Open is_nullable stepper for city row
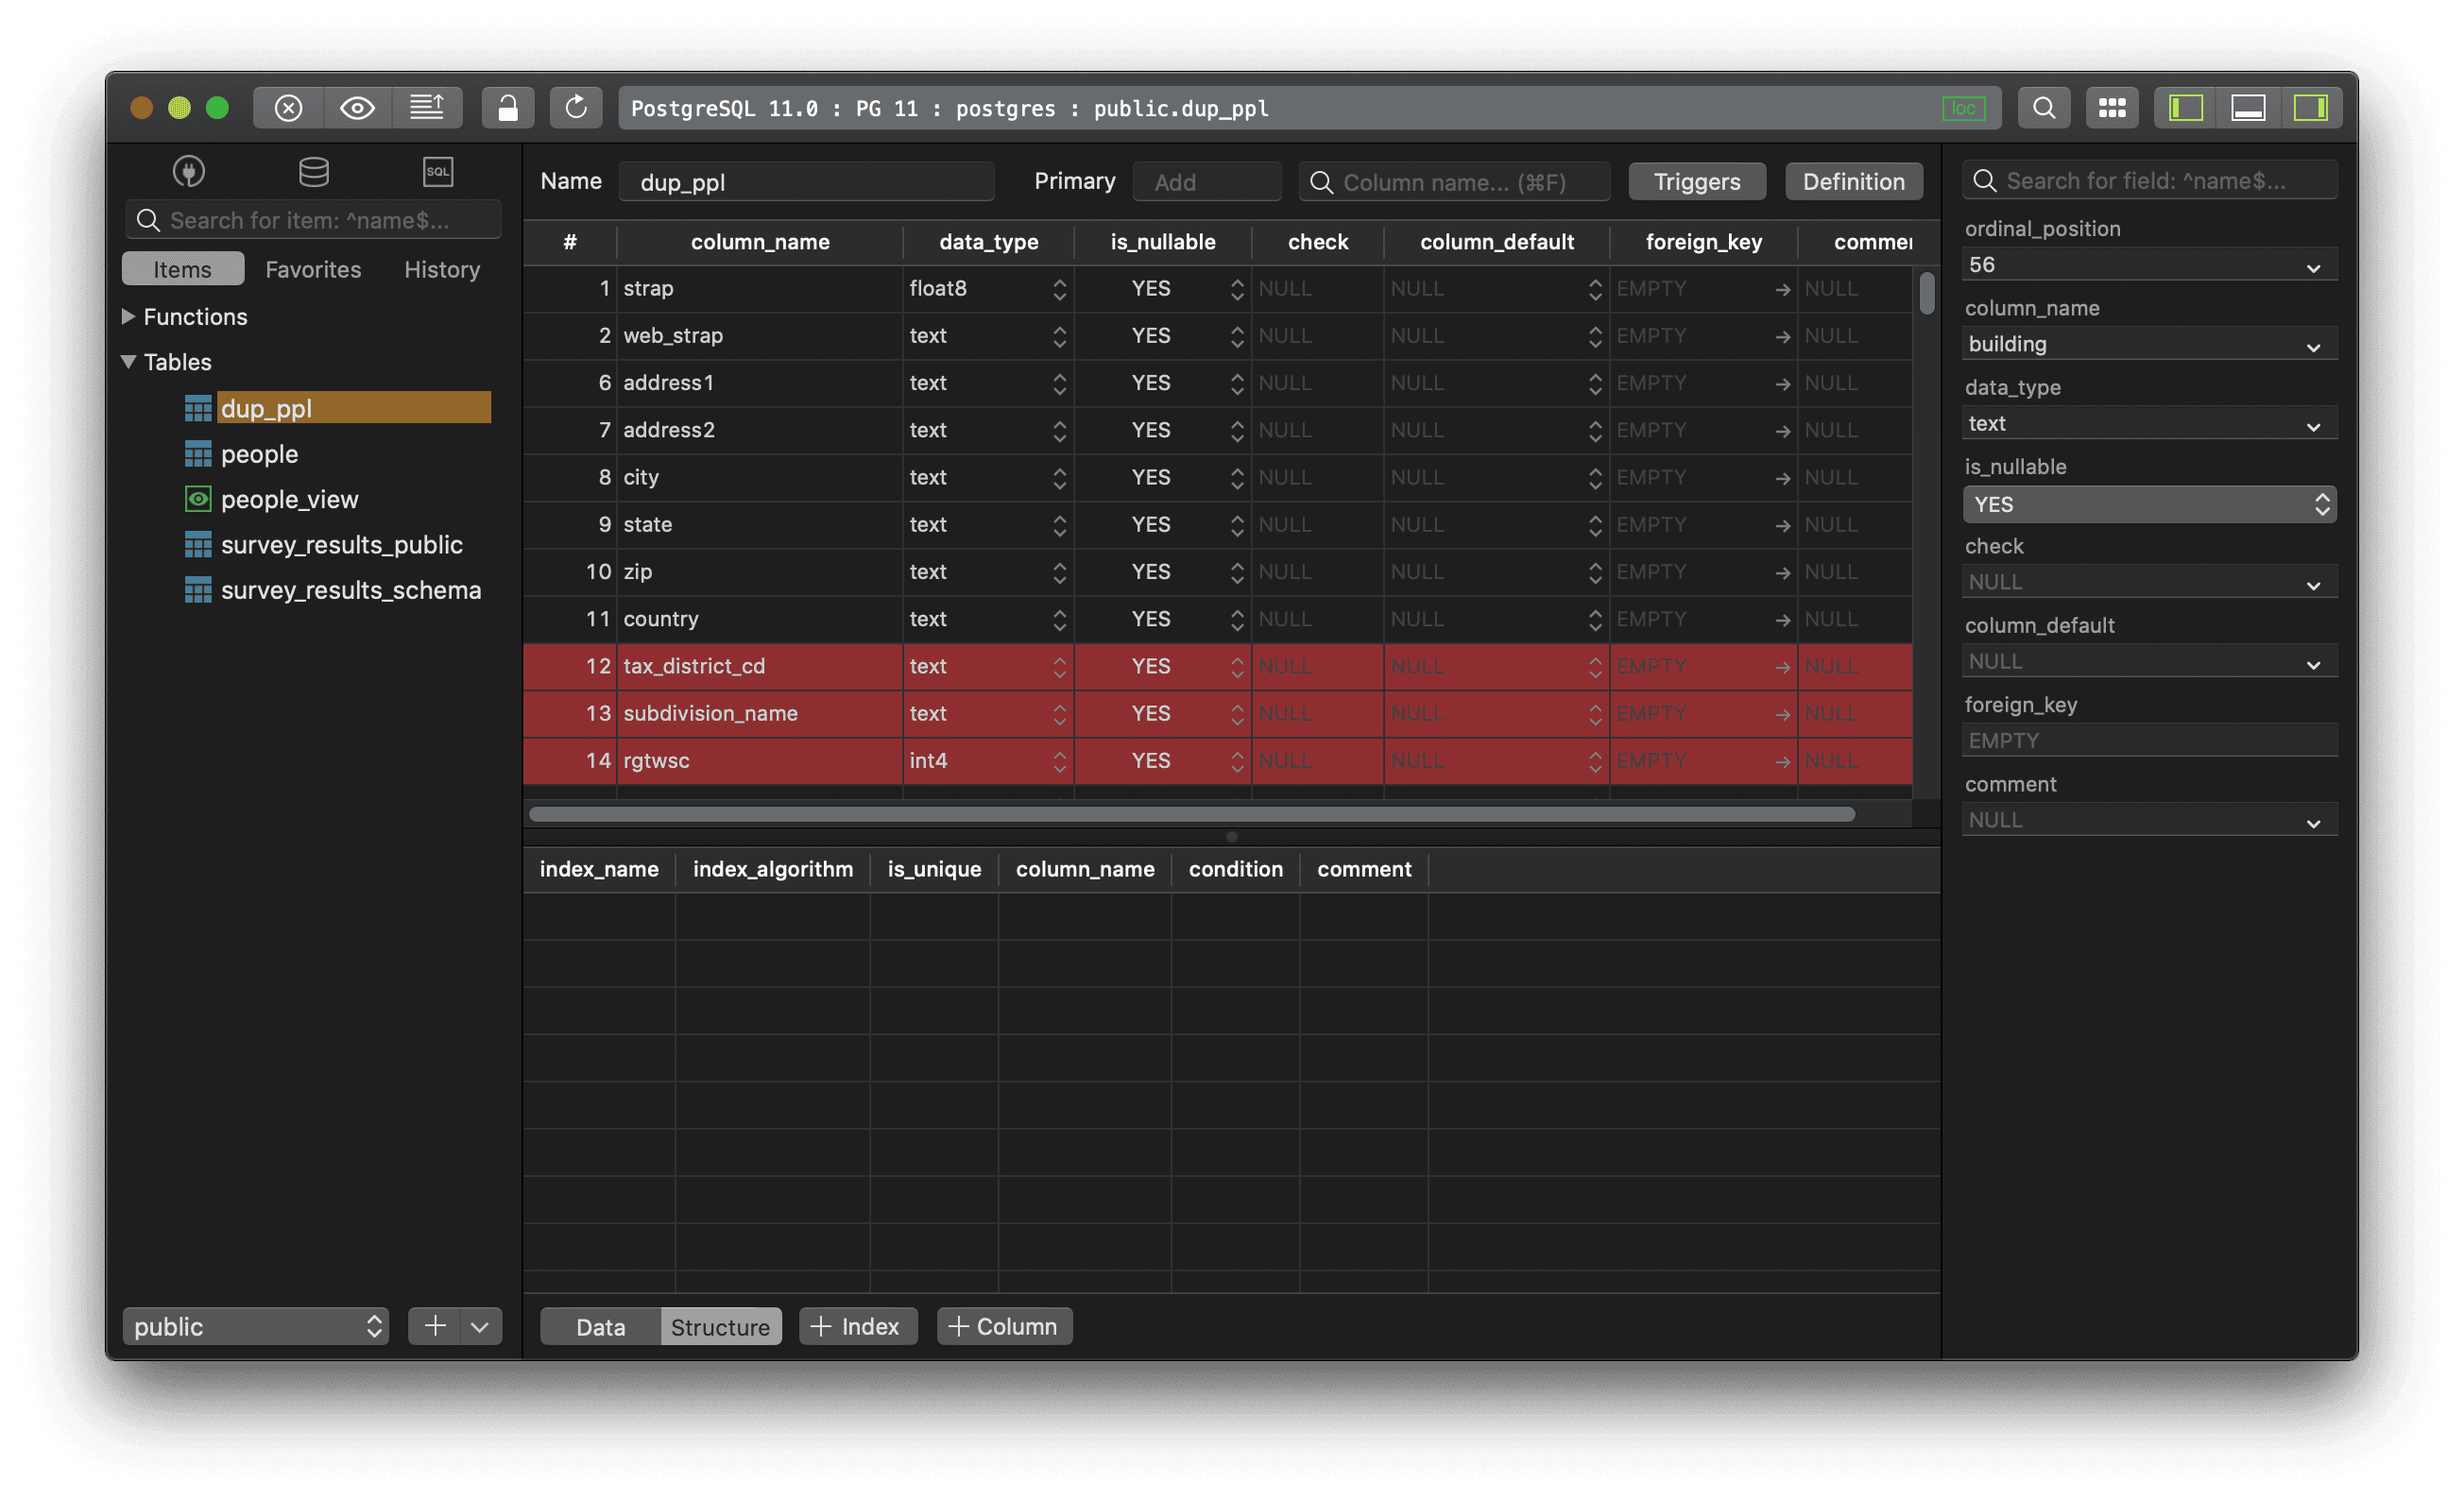Image resolution: width=2464 pixels, height=1500 pixels. click(x=1237, y=478)
